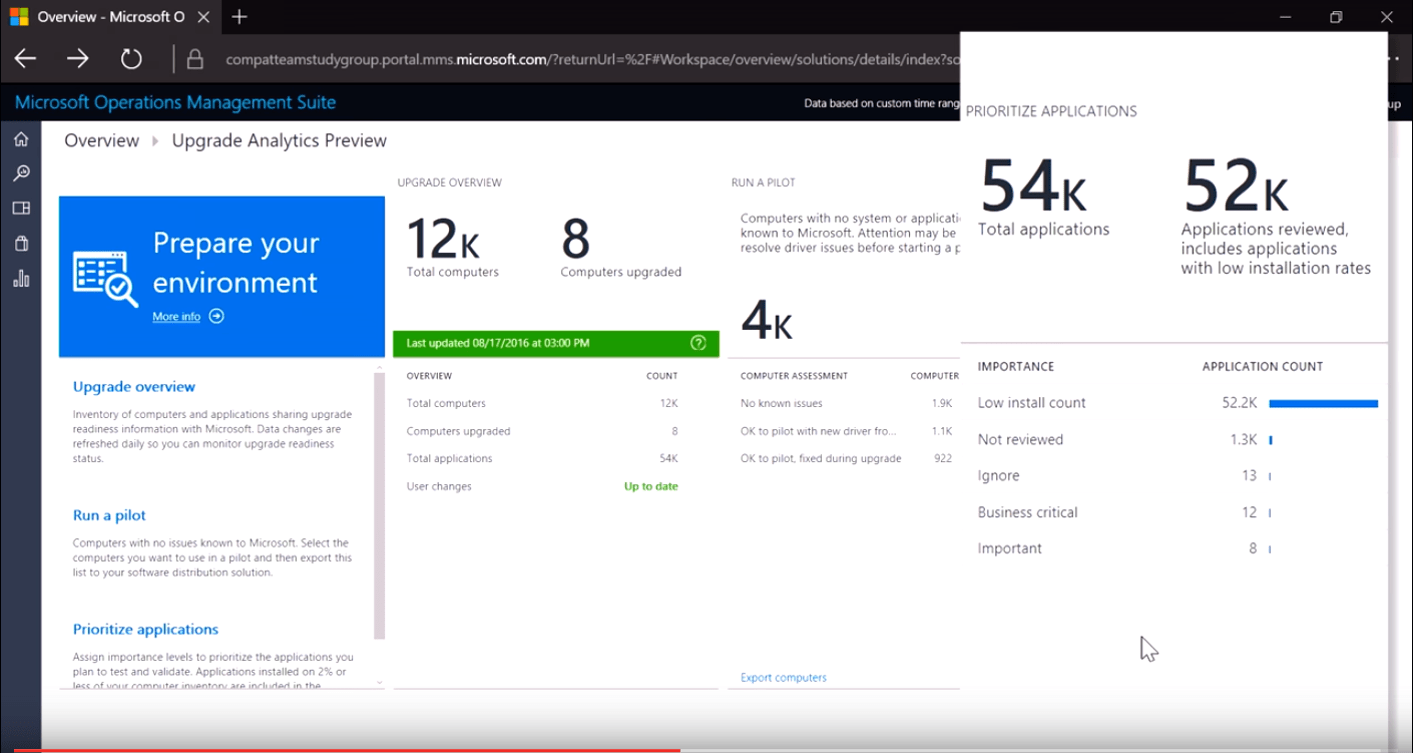Click More info on Prepare your environment tile
Viewport: 1413px width, 753px height.
[x=176, y=316]
